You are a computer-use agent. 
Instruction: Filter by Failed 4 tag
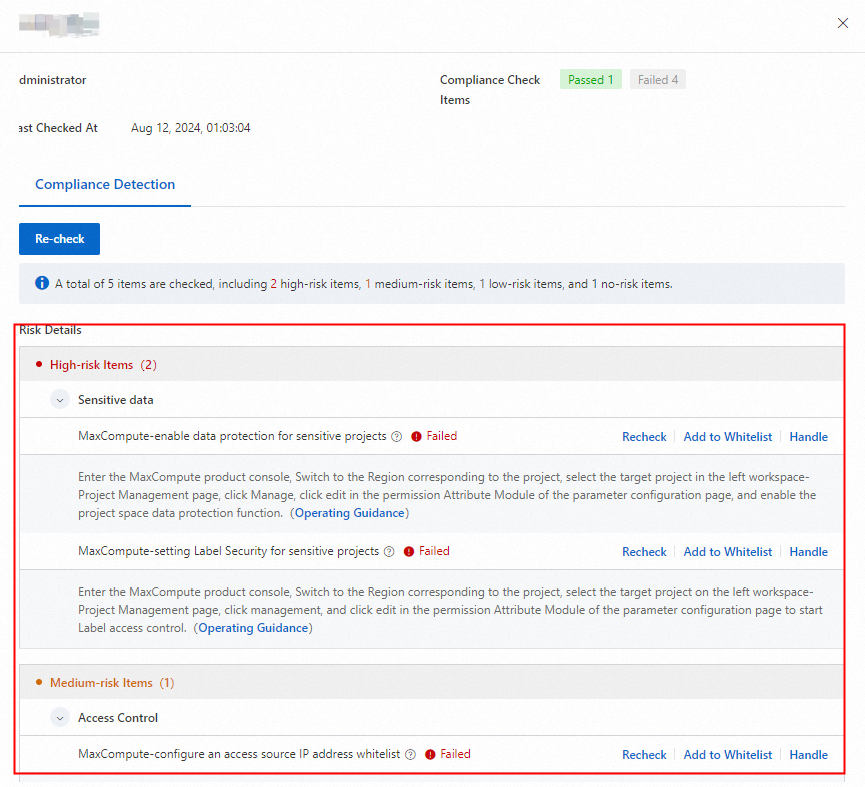tap(658, 80)
